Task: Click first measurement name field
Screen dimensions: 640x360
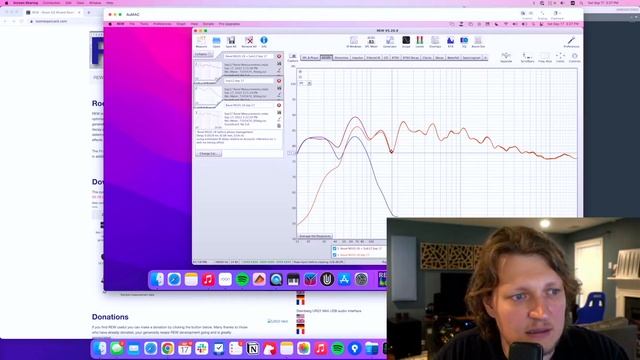Action: coord(249,56)
